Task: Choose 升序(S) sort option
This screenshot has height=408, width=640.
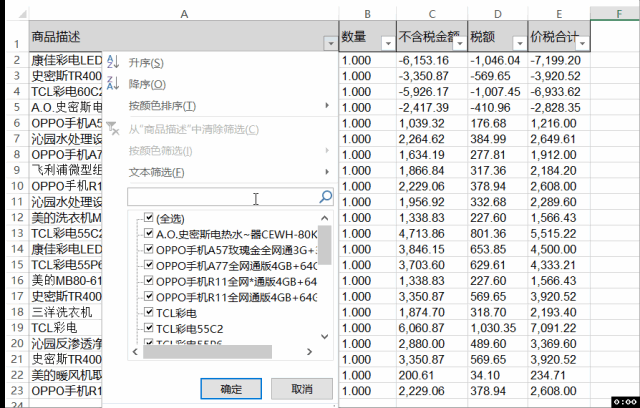Action: 146,63
